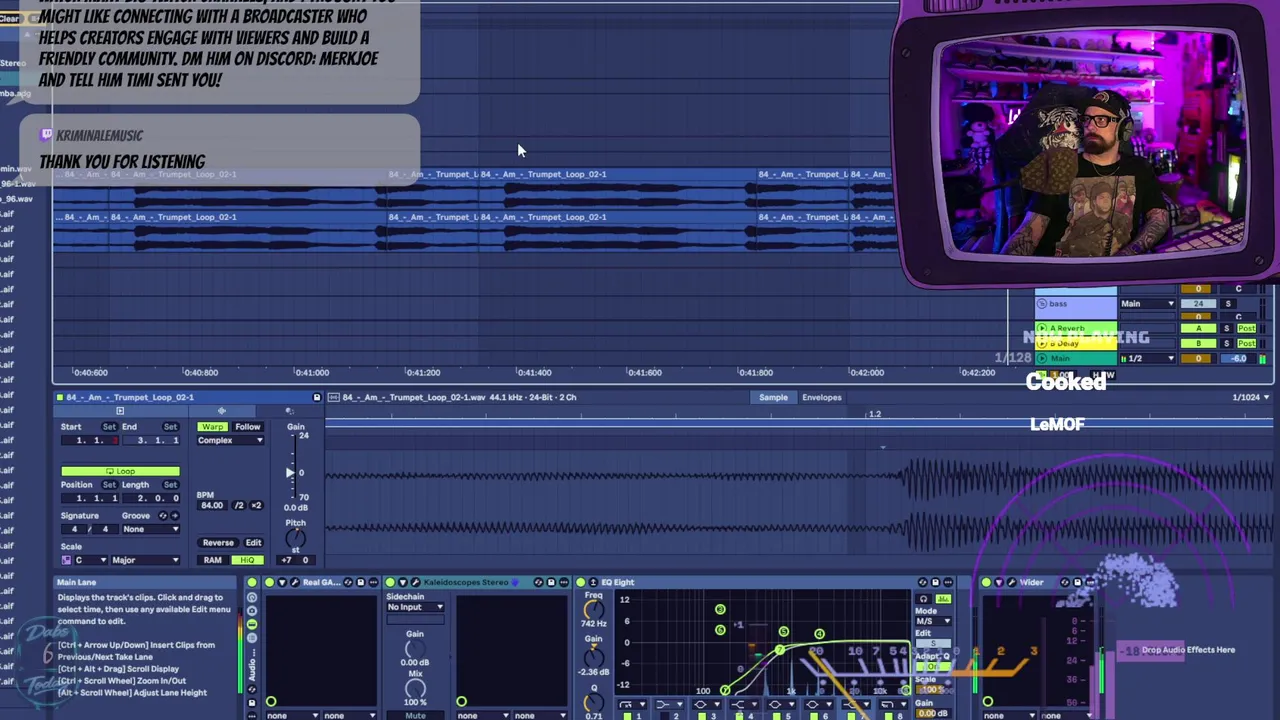This screenshot has height=720, width=1280.
Task: Click EQ Eight save preset icon
Action: [935, 582]
